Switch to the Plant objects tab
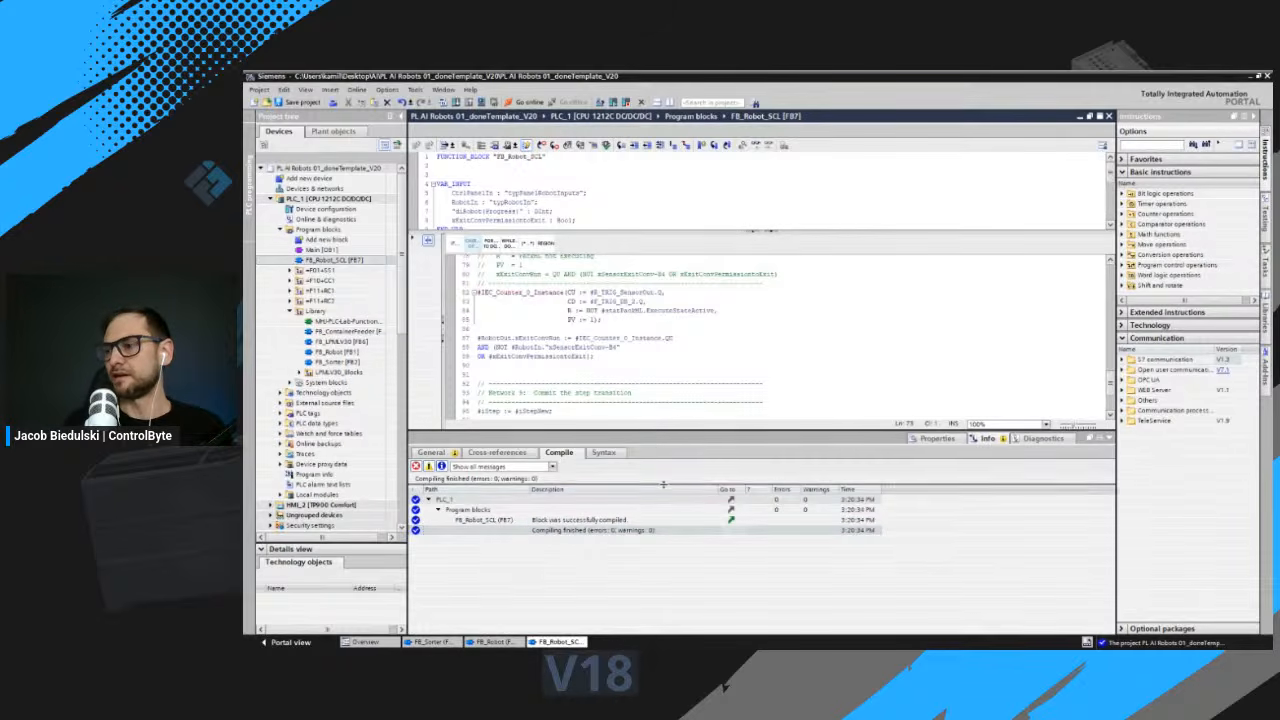1280x720 pixels. (333, 131)
